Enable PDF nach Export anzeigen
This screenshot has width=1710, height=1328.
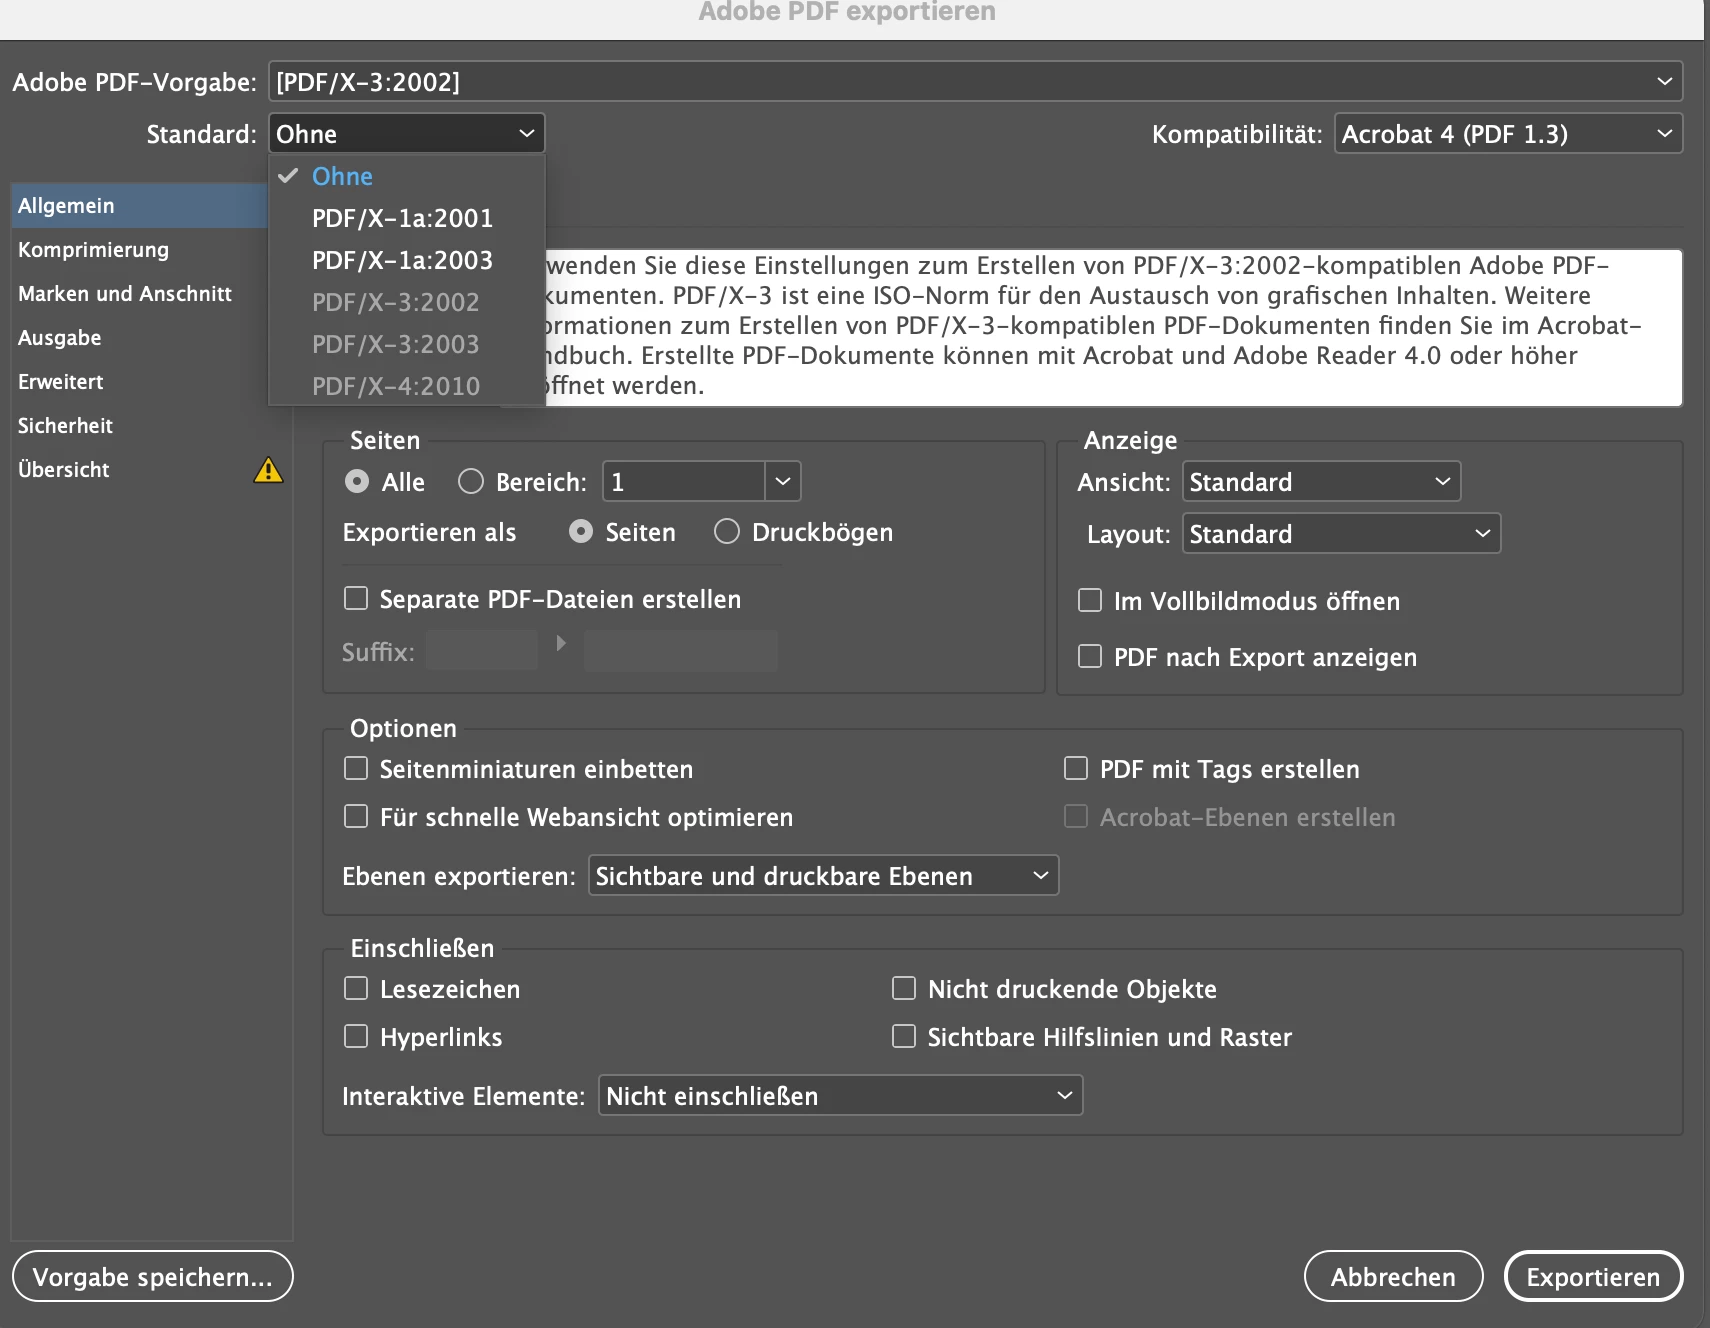click(x=1090, y=656)
